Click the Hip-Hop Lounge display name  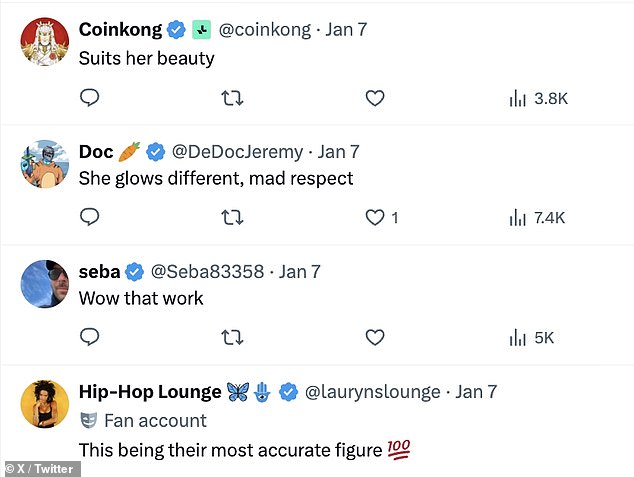(x=150, y=392)
